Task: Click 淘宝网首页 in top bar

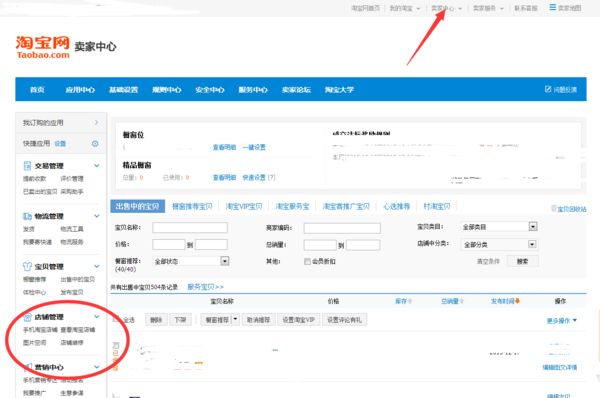Action: (x=365, y=8)
